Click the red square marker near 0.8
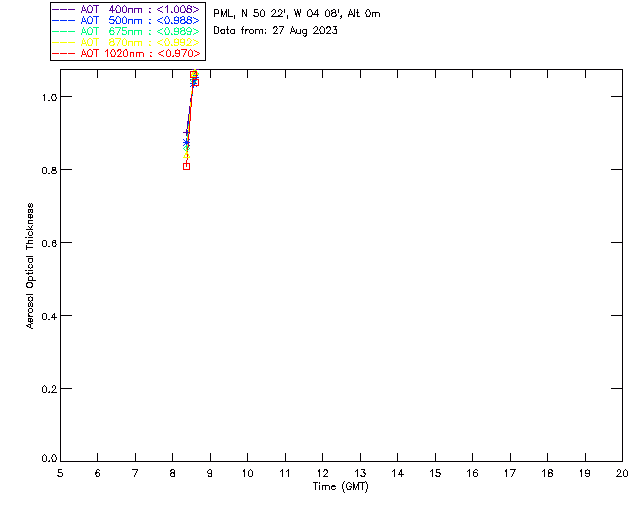640x512 pixels. pos(187,166)
